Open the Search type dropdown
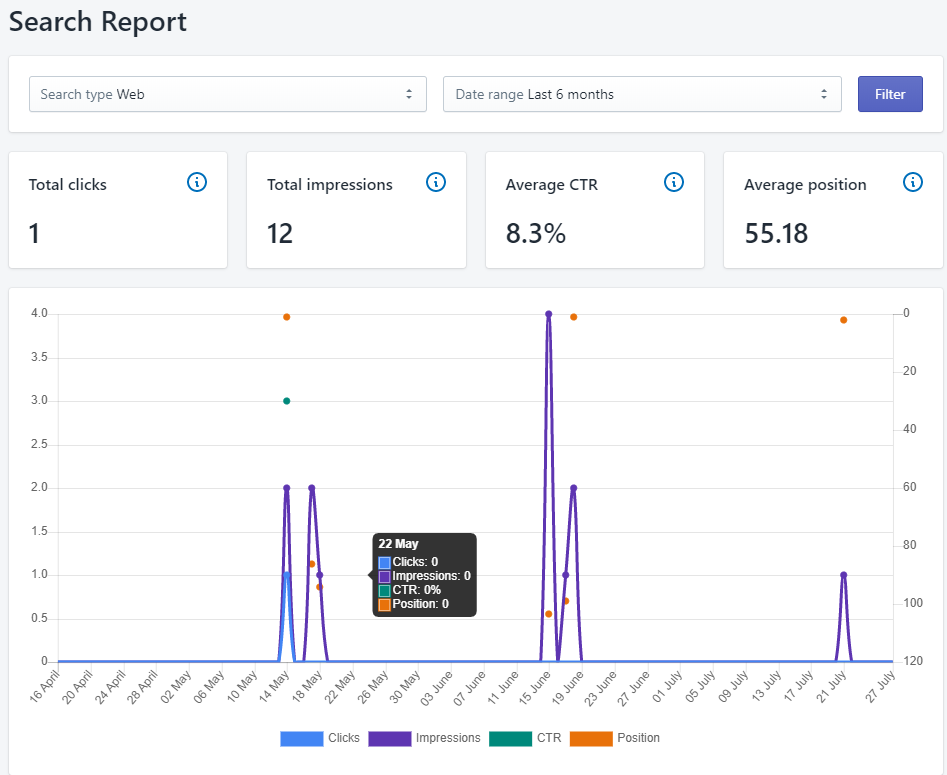Viewport: 947px width, 775px height. pos(228,94)
